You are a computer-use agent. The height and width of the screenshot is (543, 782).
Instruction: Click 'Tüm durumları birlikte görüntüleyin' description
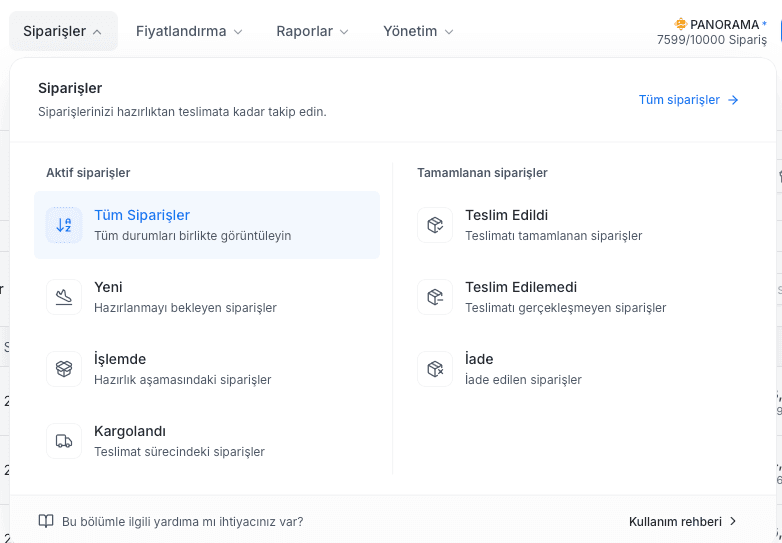point(193,236)
